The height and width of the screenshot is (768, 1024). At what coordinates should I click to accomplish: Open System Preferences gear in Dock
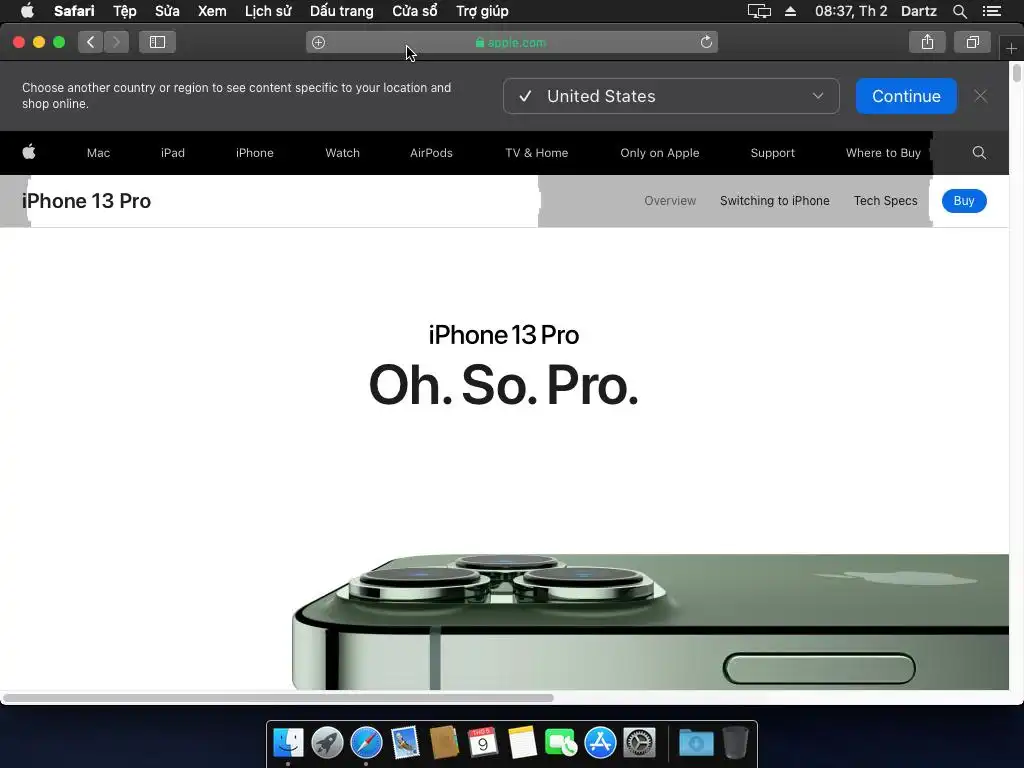[639, 743]
